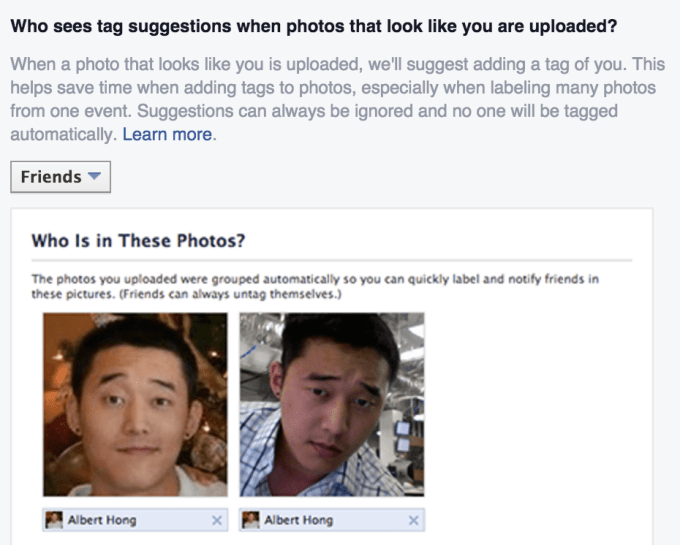This screenshot has height=545, width=680.
Task: Click the sentence starting 'When a photo that looks like you'
Action: (300, 65)
